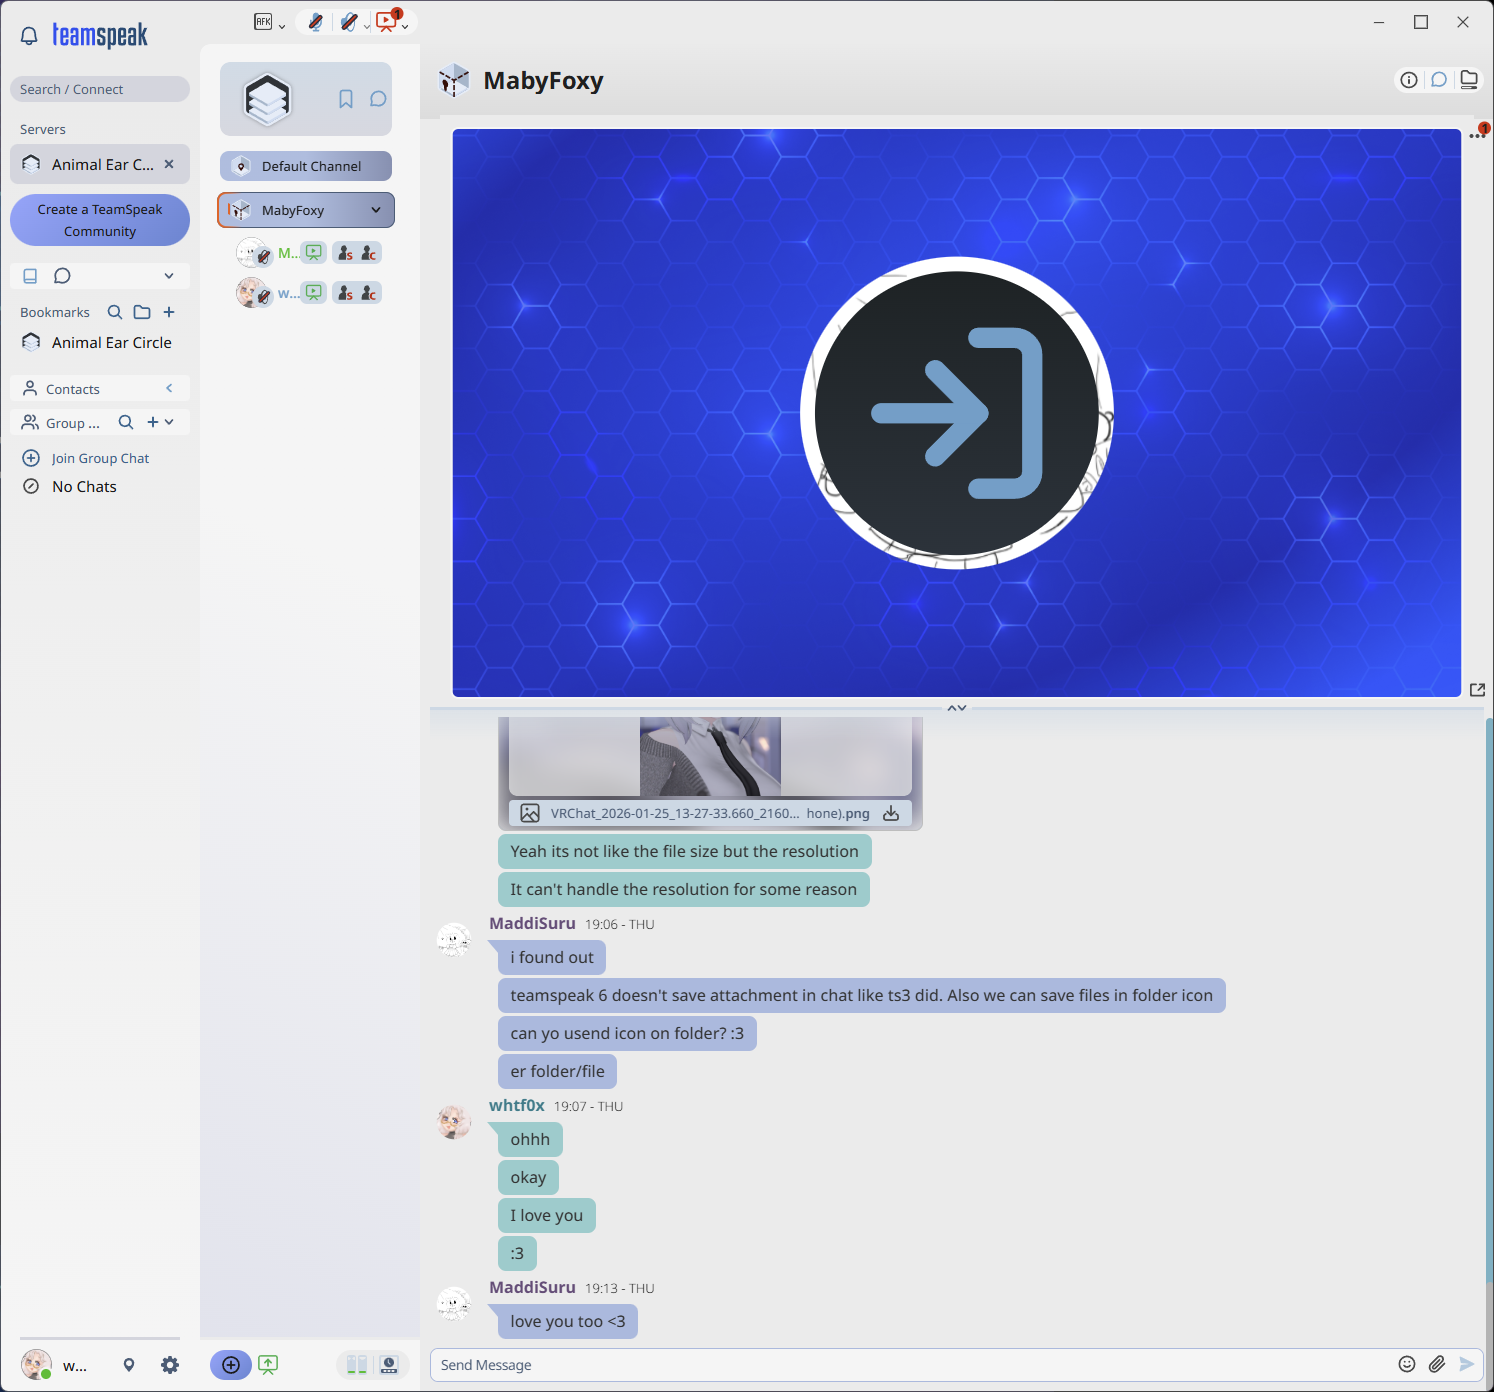
Task: Collapse the MabyFoxy channel chevron
Action: pyautogui.click(x=376, y=210)
